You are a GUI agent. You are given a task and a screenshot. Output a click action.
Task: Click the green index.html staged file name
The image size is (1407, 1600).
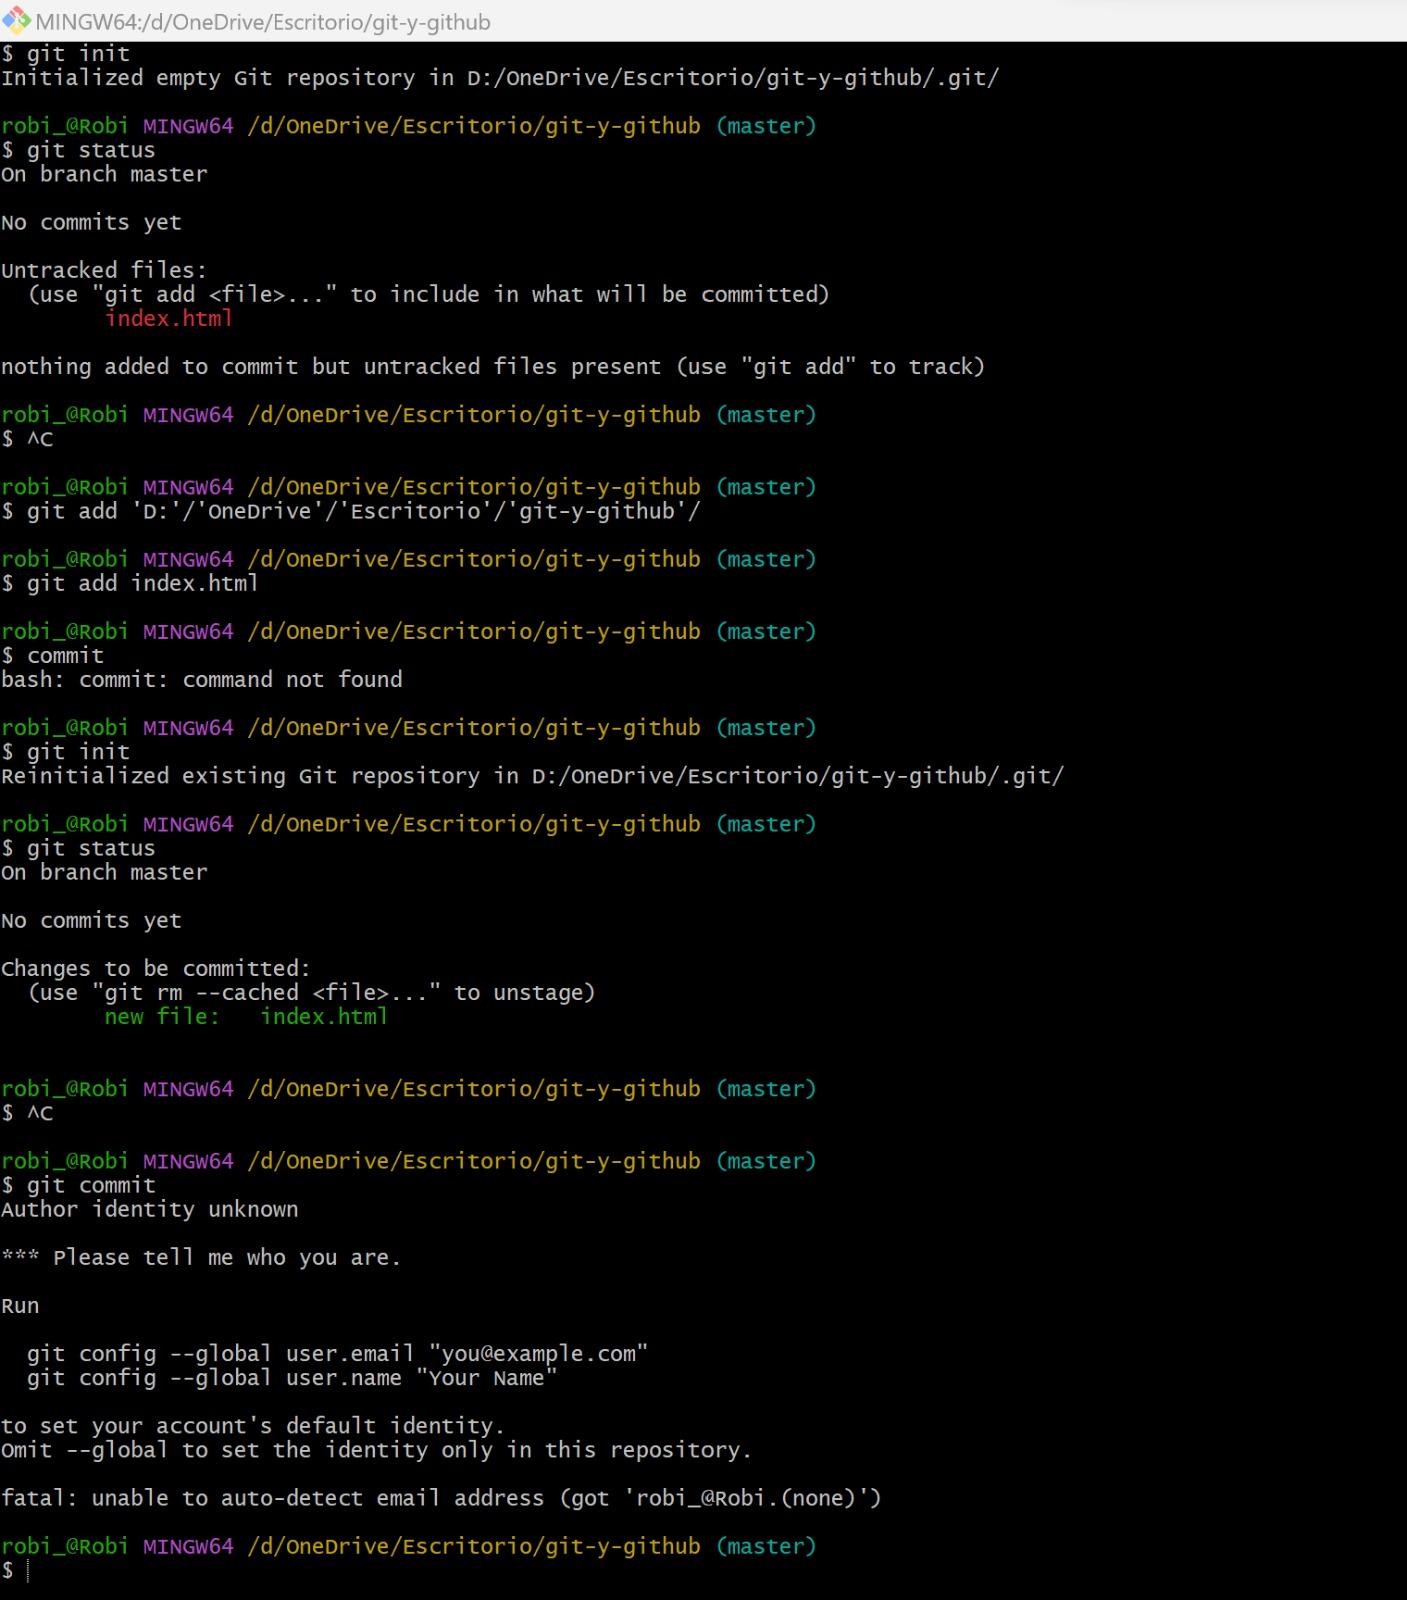(x=324, y=1017)
